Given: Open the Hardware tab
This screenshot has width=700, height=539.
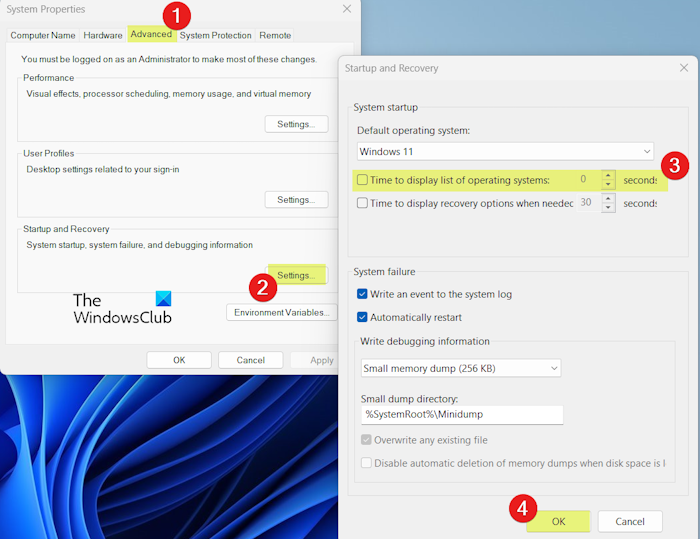Looking at the screenshot, I should tap(103, 35).
